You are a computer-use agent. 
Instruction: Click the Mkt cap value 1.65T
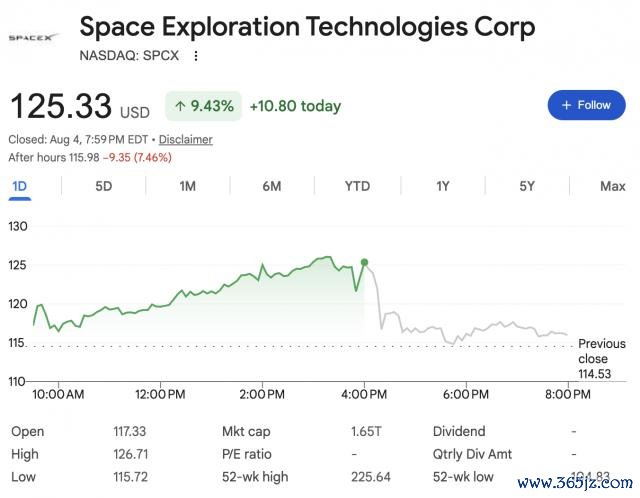tap(366, 431)
